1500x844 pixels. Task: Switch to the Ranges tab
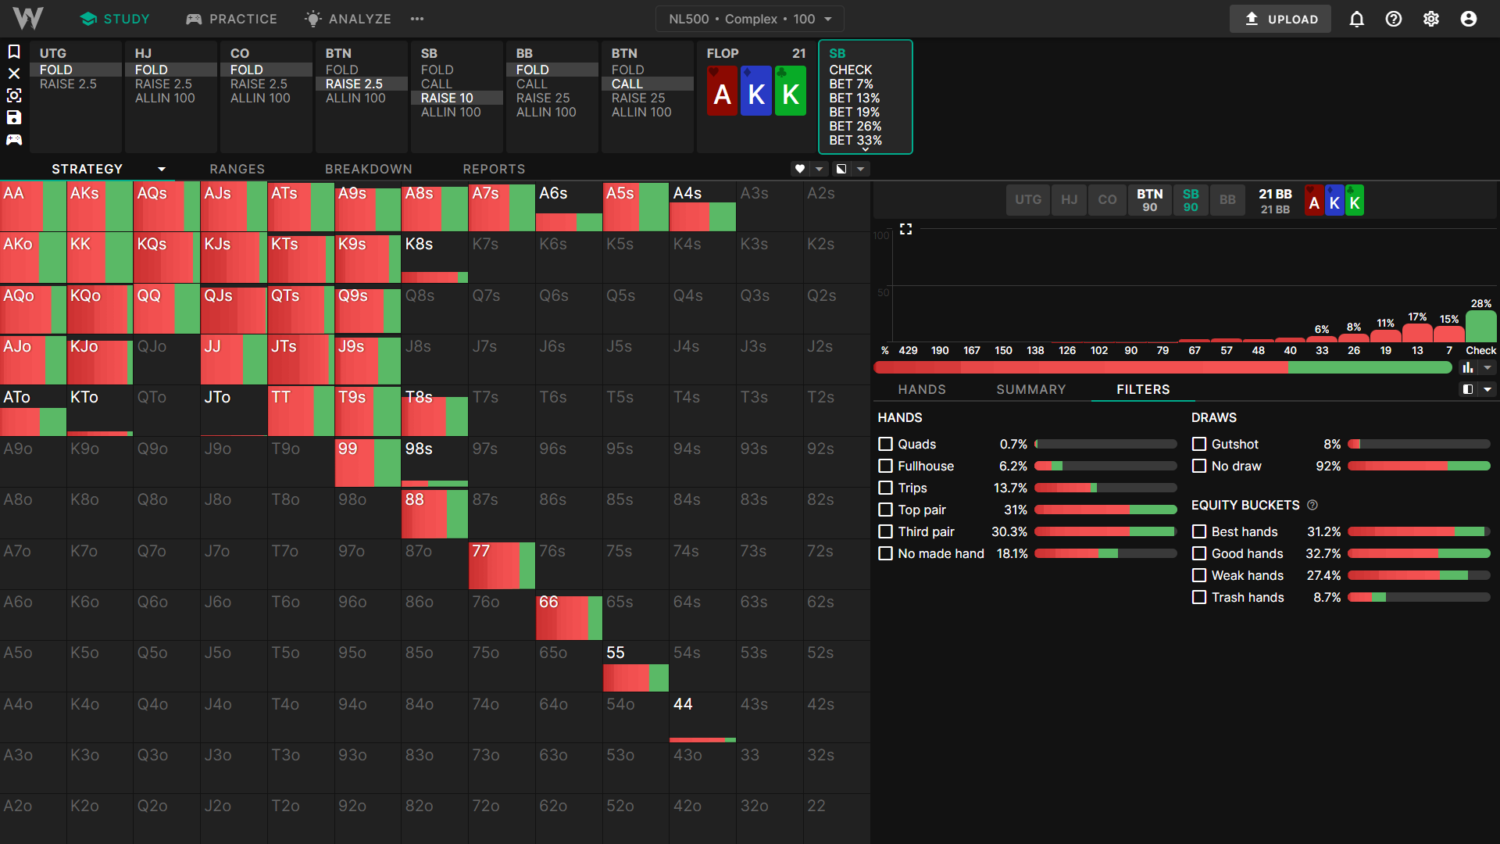237,169
